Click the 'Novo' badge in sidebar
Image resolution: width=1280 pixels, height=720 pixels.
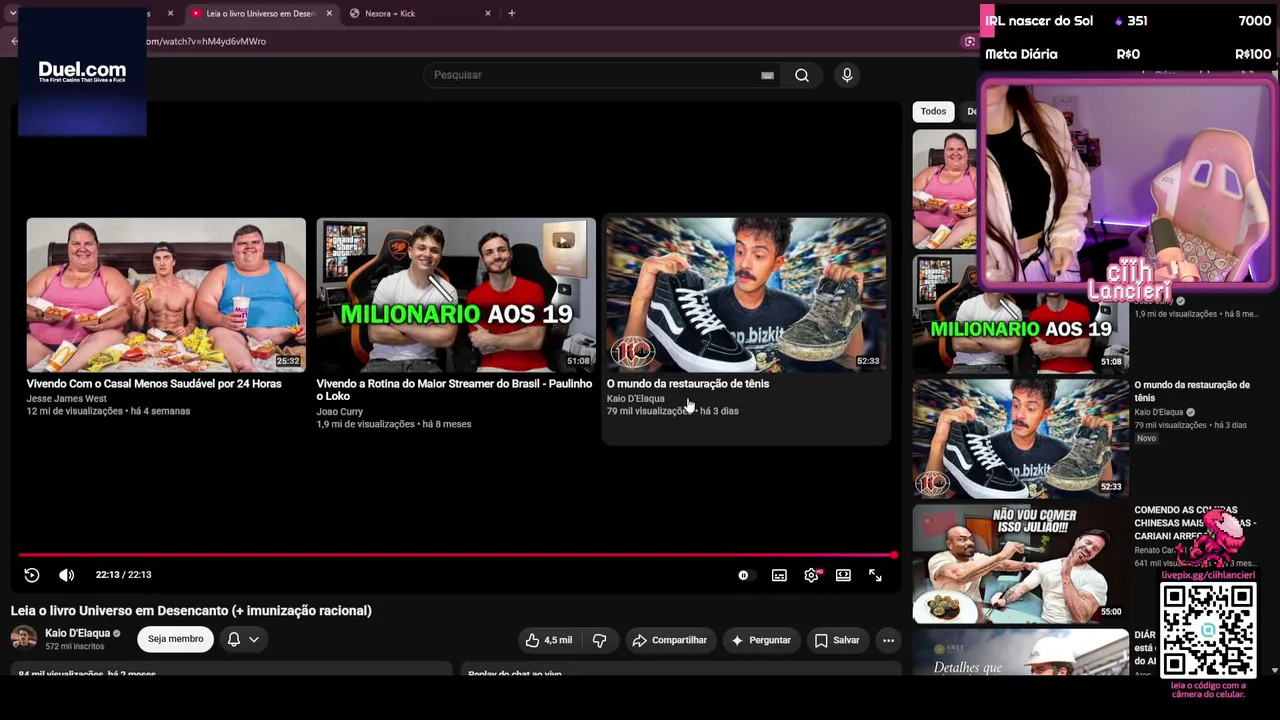pos(1146,438)
